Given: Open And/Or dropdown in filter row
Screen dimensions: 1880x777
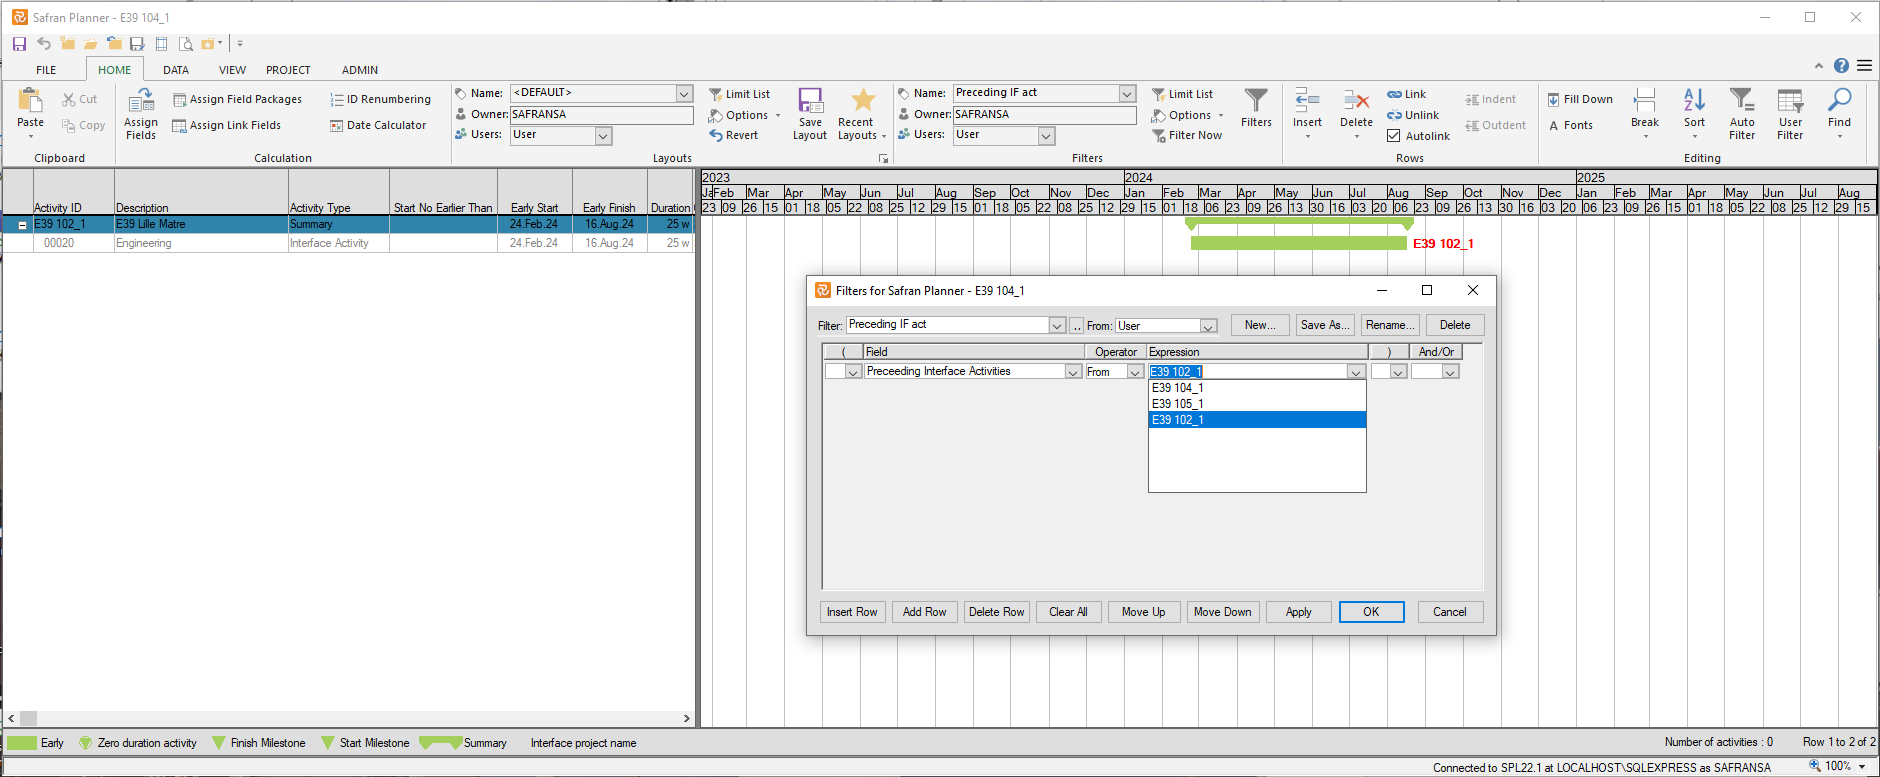Looking at the screenshot, I should click(x=1450, y=372).
